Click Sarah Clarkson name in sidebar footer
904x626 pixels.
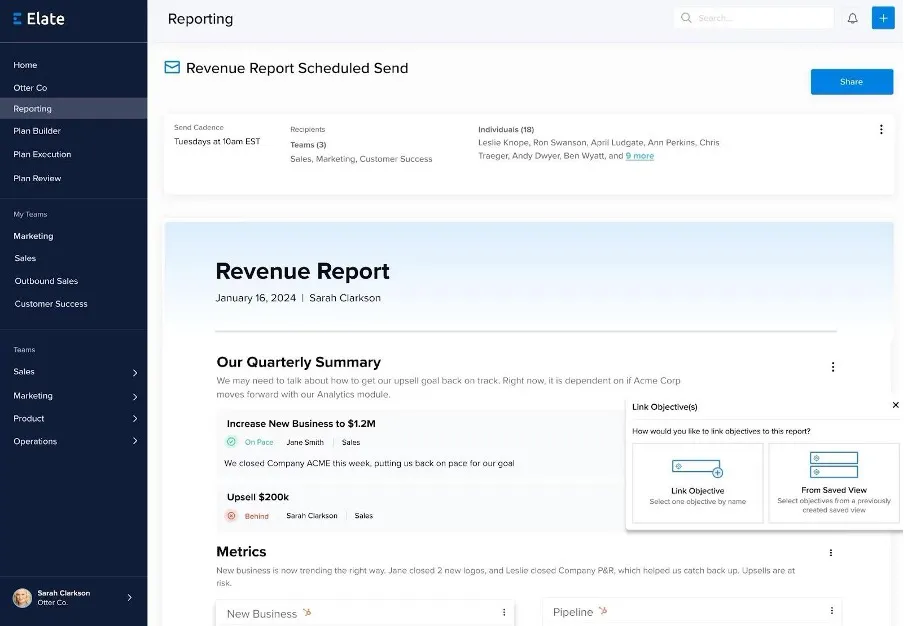(x=63, y=593)
